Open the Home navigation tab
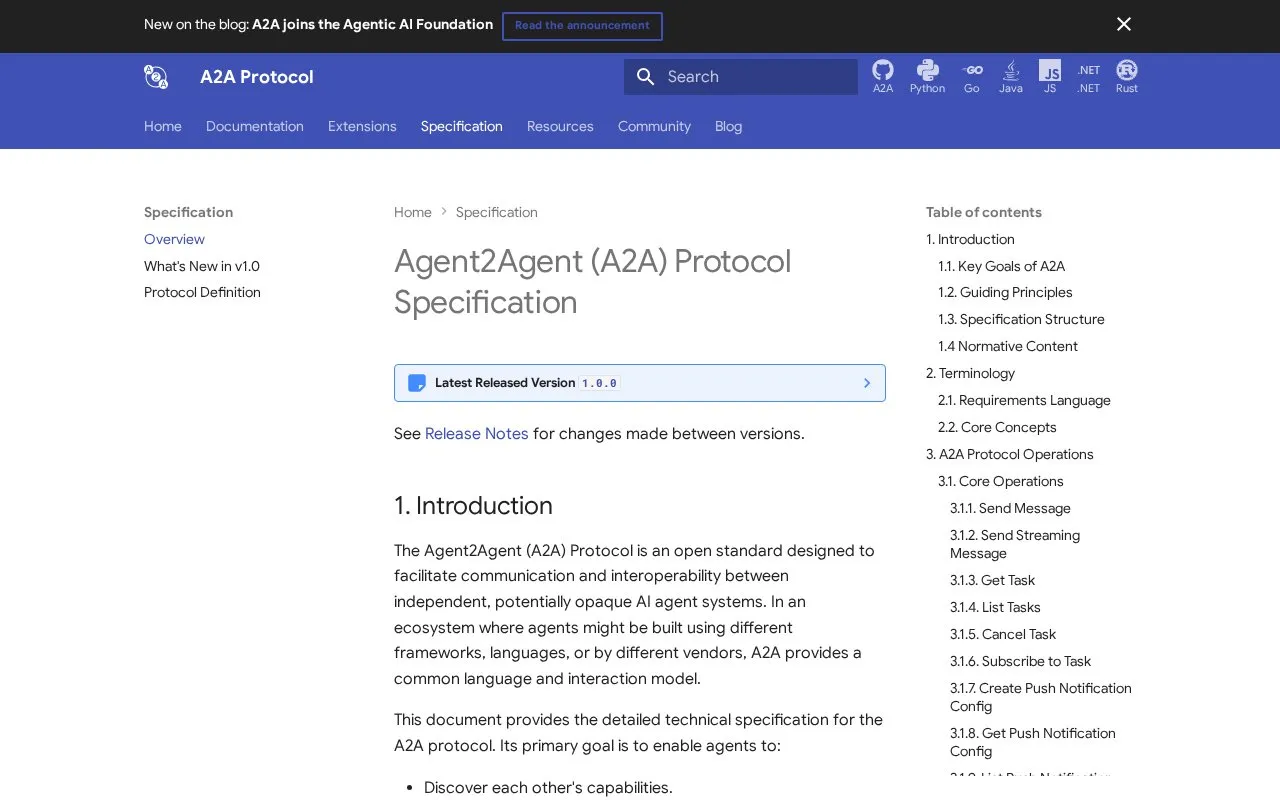The height and width of the screenshot is (800, 1280). click(x=163, y=126)
